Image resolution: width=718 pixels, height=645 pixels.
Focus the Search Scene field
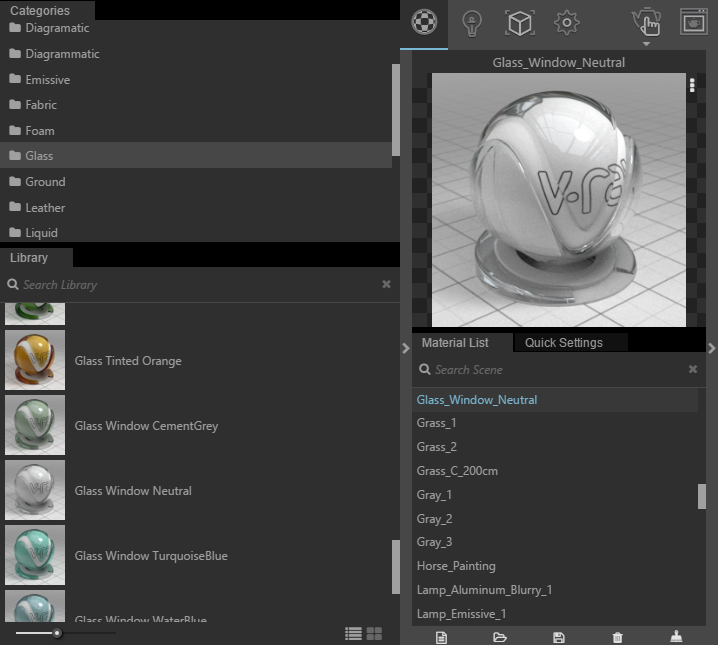pyautogui.click(x=552, y=370)
